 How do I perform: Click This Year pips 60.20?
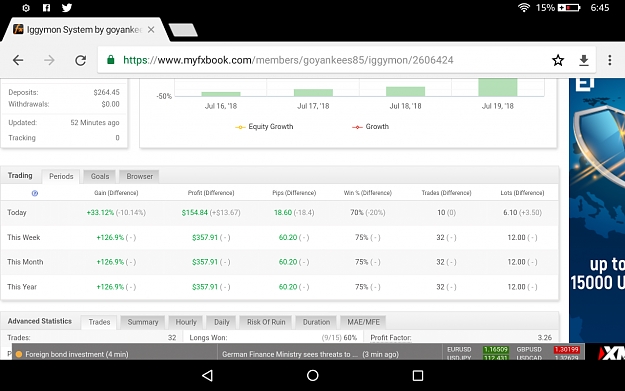(x=288, y=287)
